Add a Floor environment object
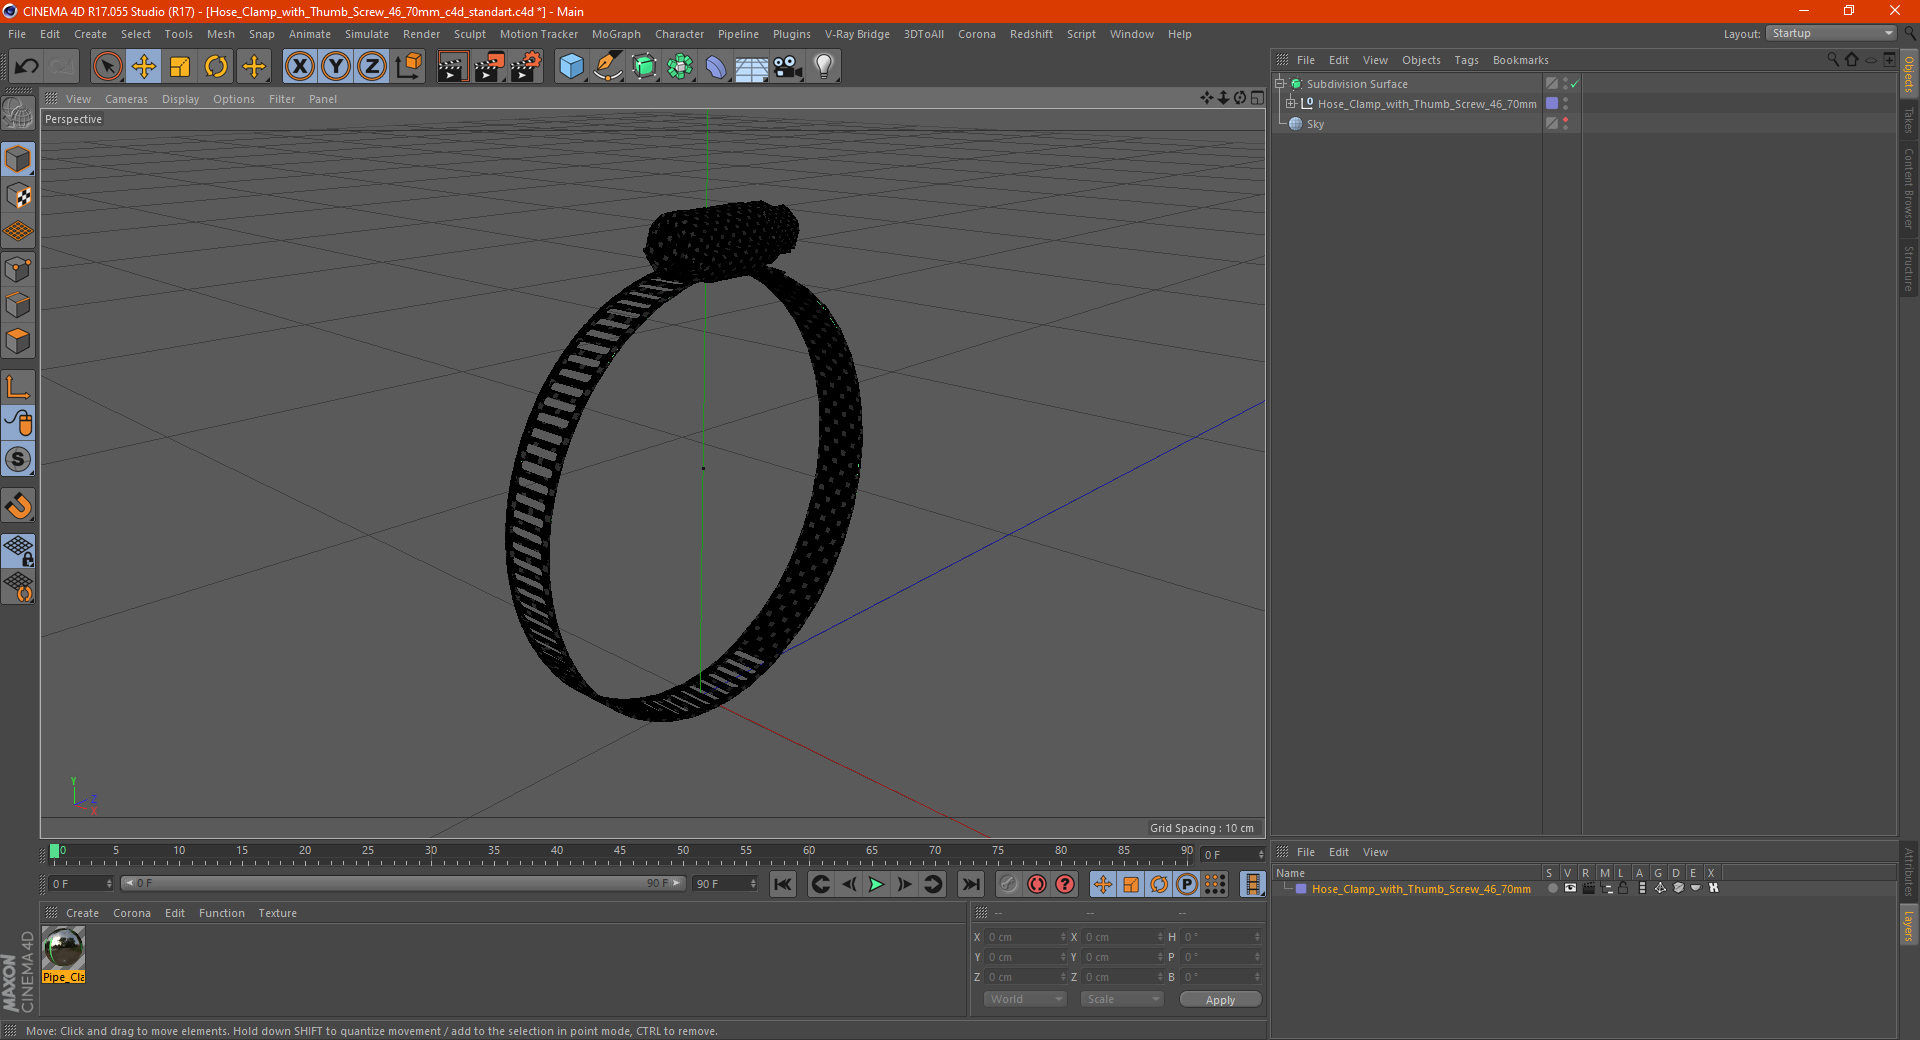Screen dimensions: 1920x1040 752,67
